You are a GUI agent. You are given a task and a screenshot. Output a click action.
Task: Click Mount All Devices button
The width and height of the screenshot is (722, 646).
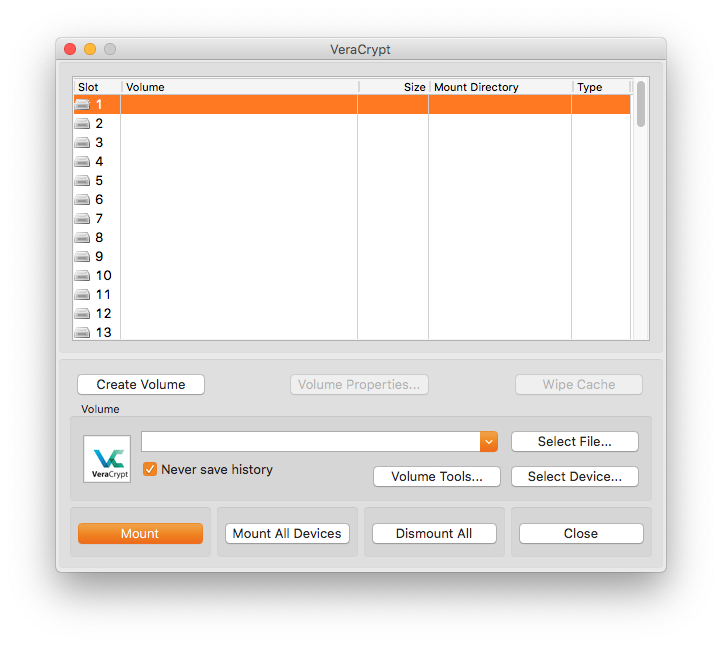[x=287, y=534]
